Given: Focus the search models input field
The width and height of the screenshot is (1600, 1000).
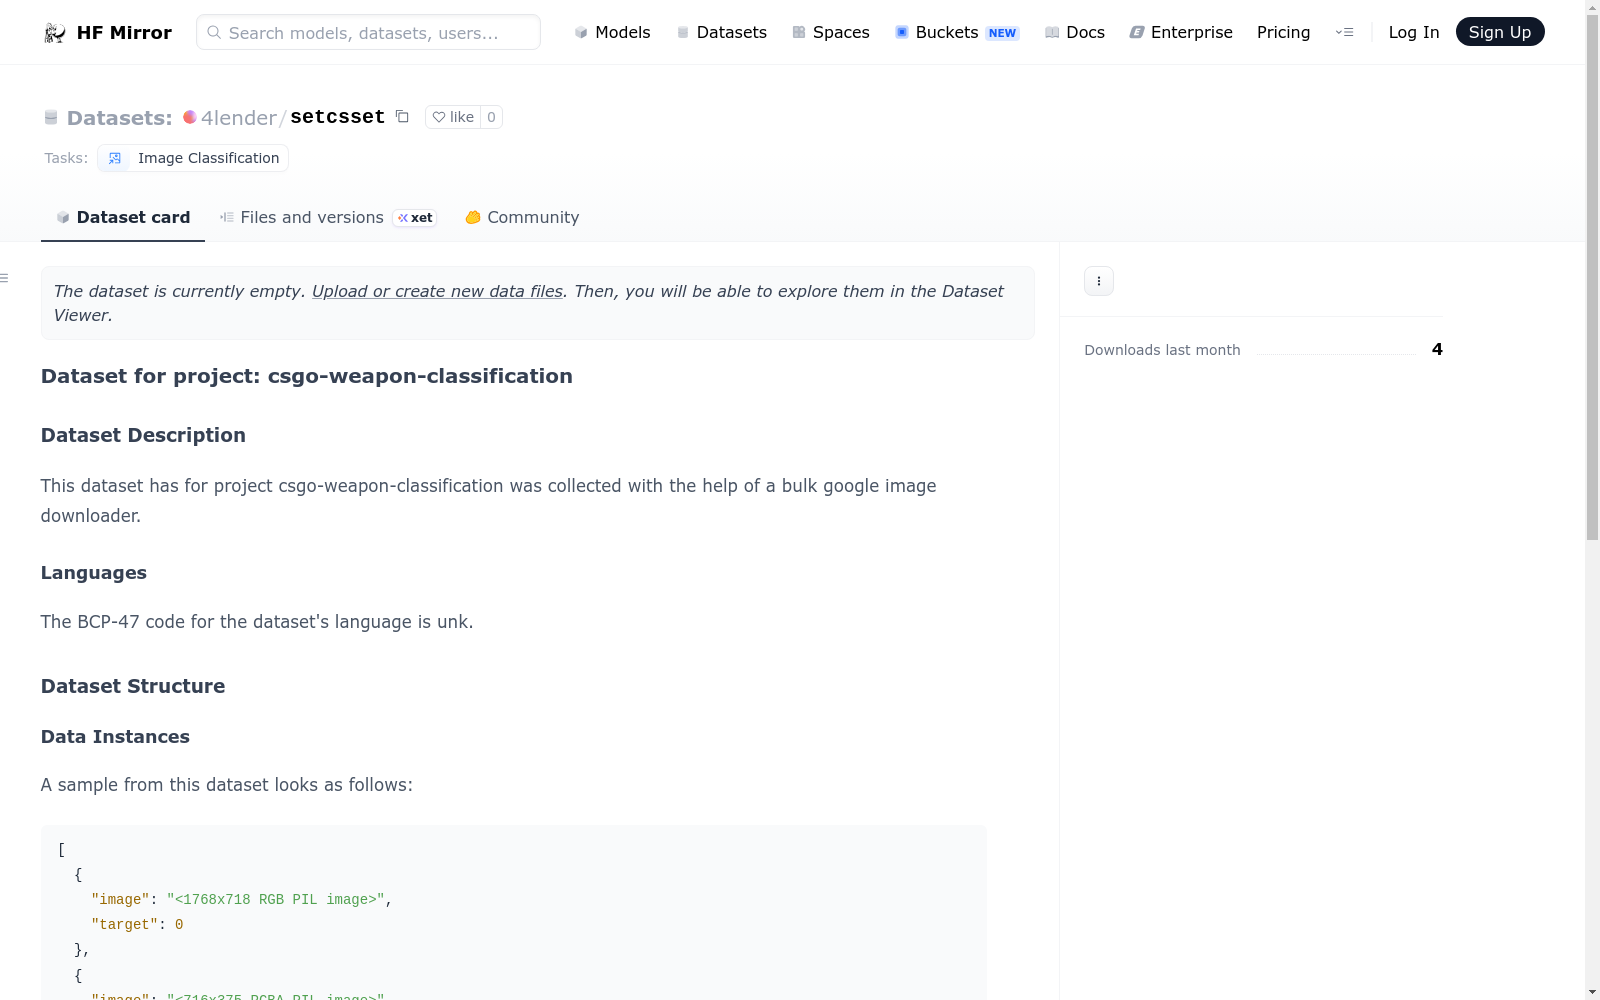Looking at the screenshot, I should pos(368,32).
